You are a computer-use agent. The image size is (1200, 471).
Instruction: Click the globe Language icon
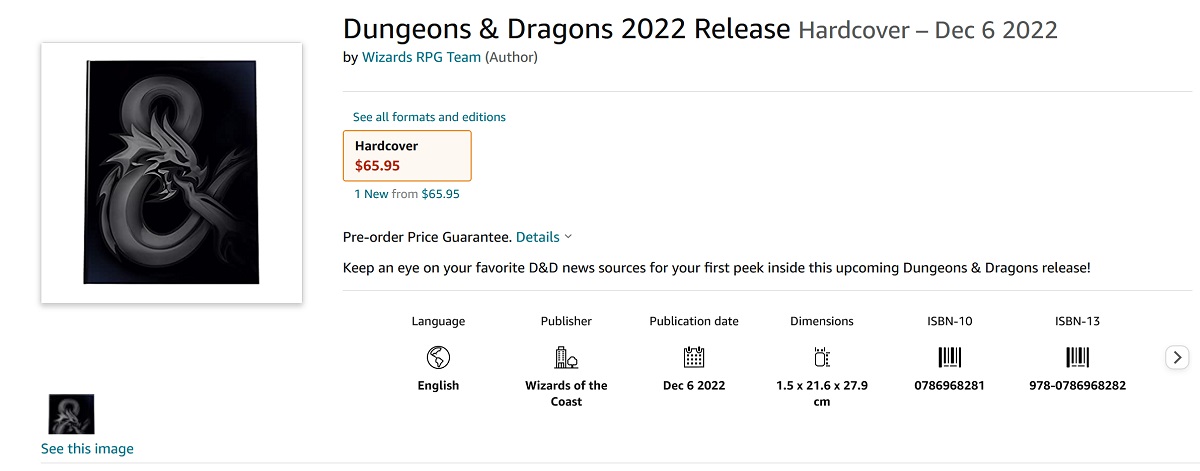pyautogui.click(x=438, y=357)
